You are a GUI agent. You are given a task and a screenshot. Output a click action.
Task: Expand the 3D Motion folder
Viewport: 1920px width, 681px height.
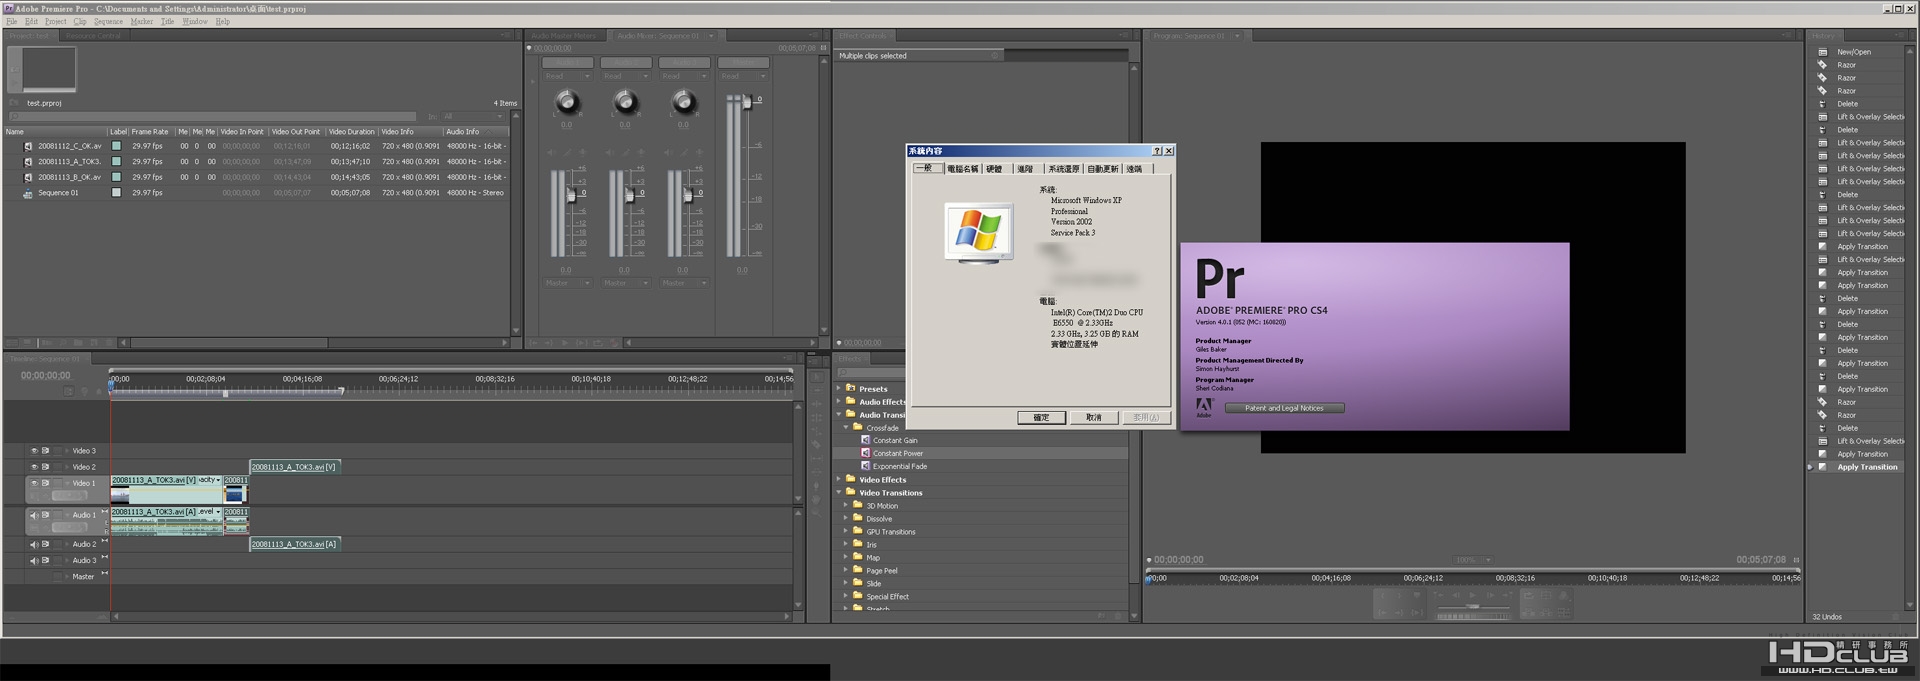click(x=846, y=505)
